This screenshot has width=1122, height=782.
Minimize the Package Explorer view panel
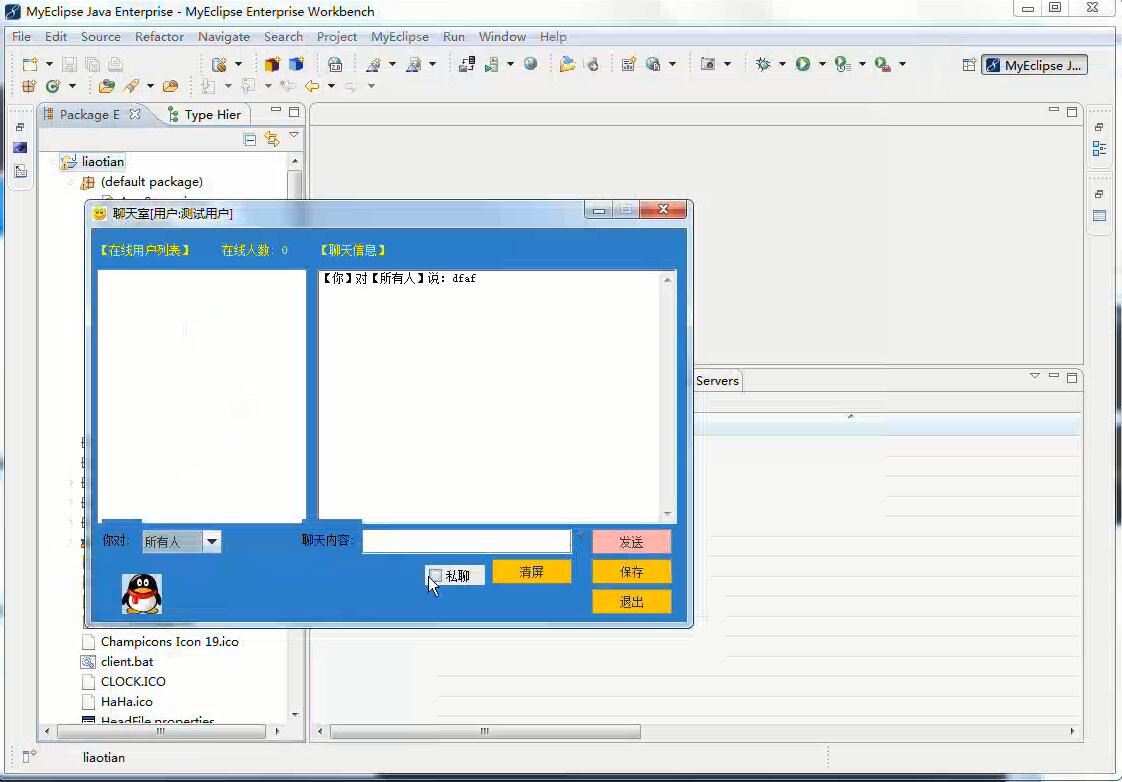276,111
